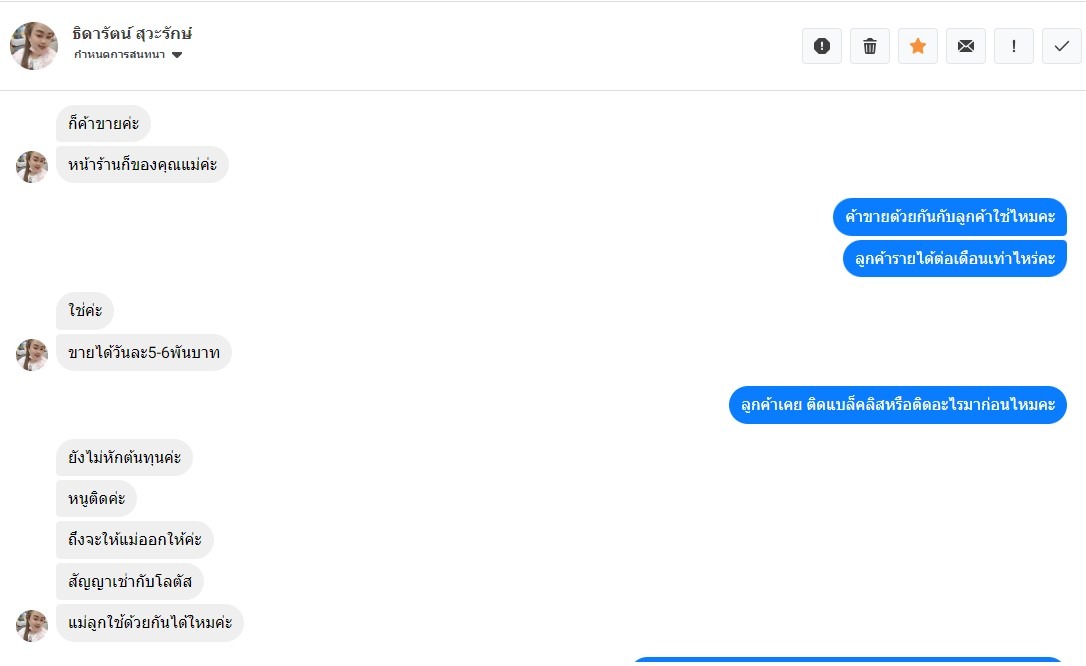This screenshot has height=666, width=1086.
Task: Click the สัญญาเช่ากับโลตัส message bubble
Action: coord(130,581)
